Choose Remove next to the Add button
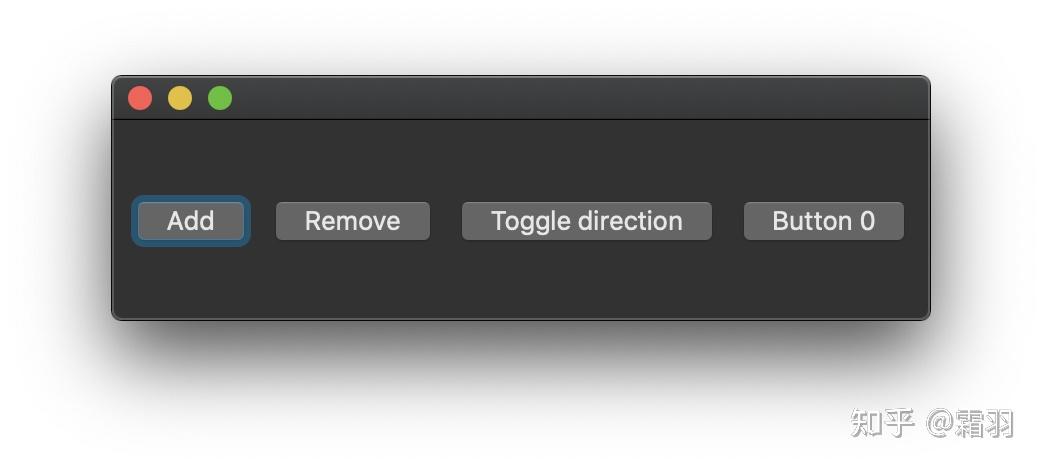Image resolution: width=1042 pixels, height=468 pixels. click(x=352, y=221)
